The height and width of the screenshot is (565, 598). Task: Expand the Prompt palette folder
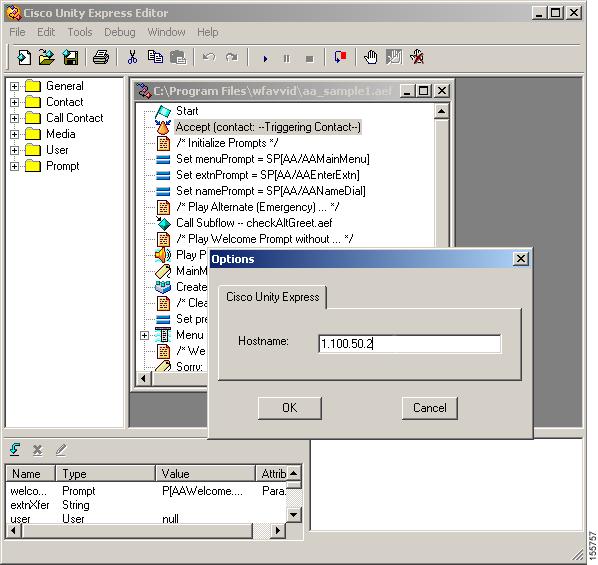coord(14,166)
